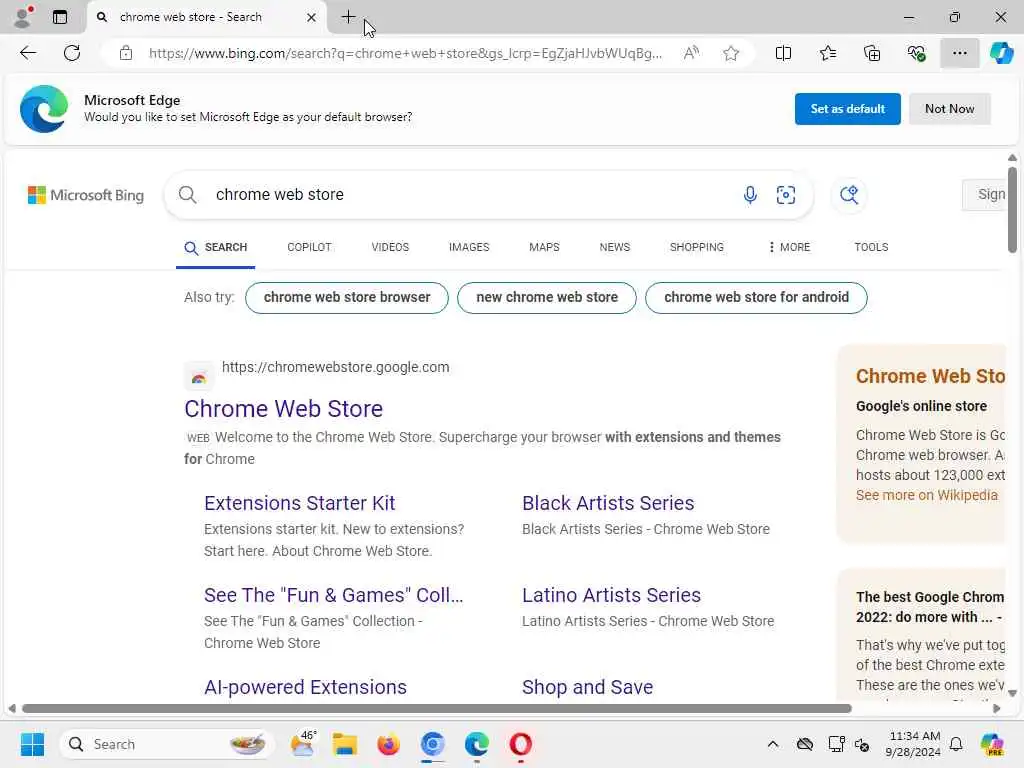
Task: Open Browser essentials heart icon
Action: pos(916,53)
